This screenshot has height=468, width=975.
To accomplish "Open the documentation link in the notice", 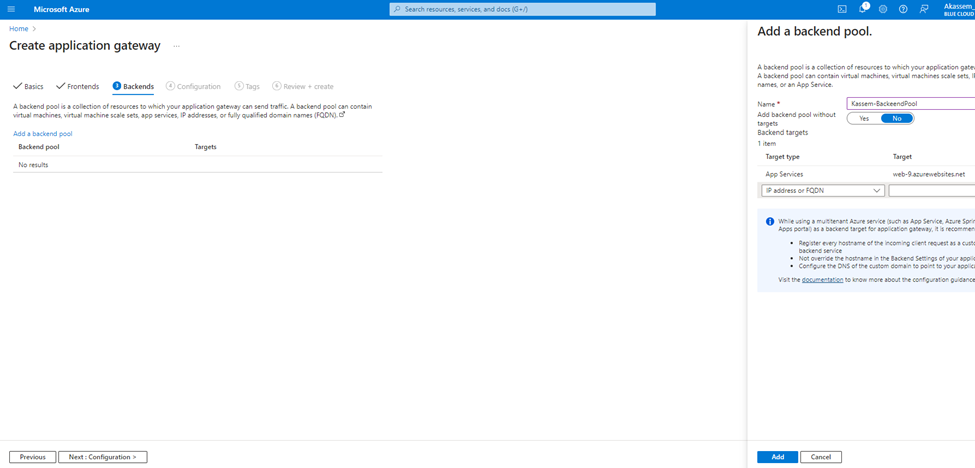I will 822,280.
